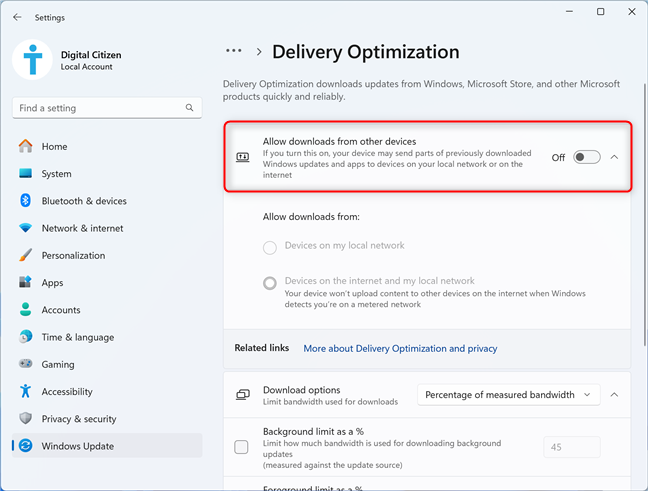Image resolution: width=648 pixels, height=491 pixels.
Task: Check the Background limit as a % box
Action: pyautogui.click(x=241, y=447)
